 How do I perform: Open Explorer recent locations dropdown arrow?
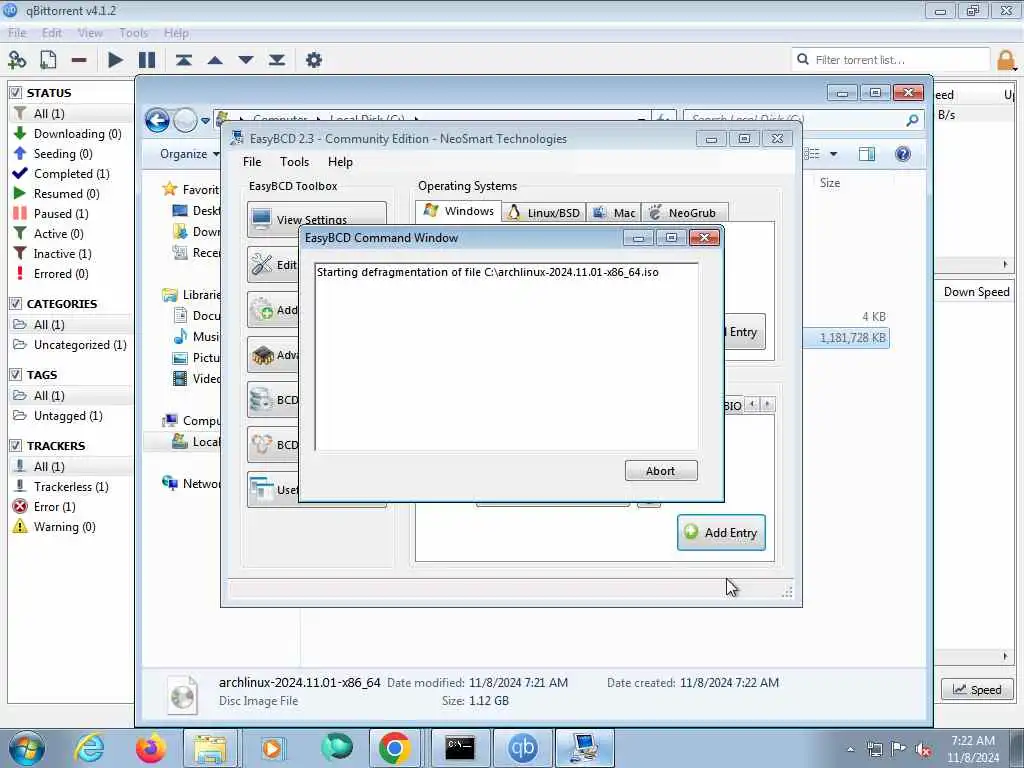click(x=205, y=121)
